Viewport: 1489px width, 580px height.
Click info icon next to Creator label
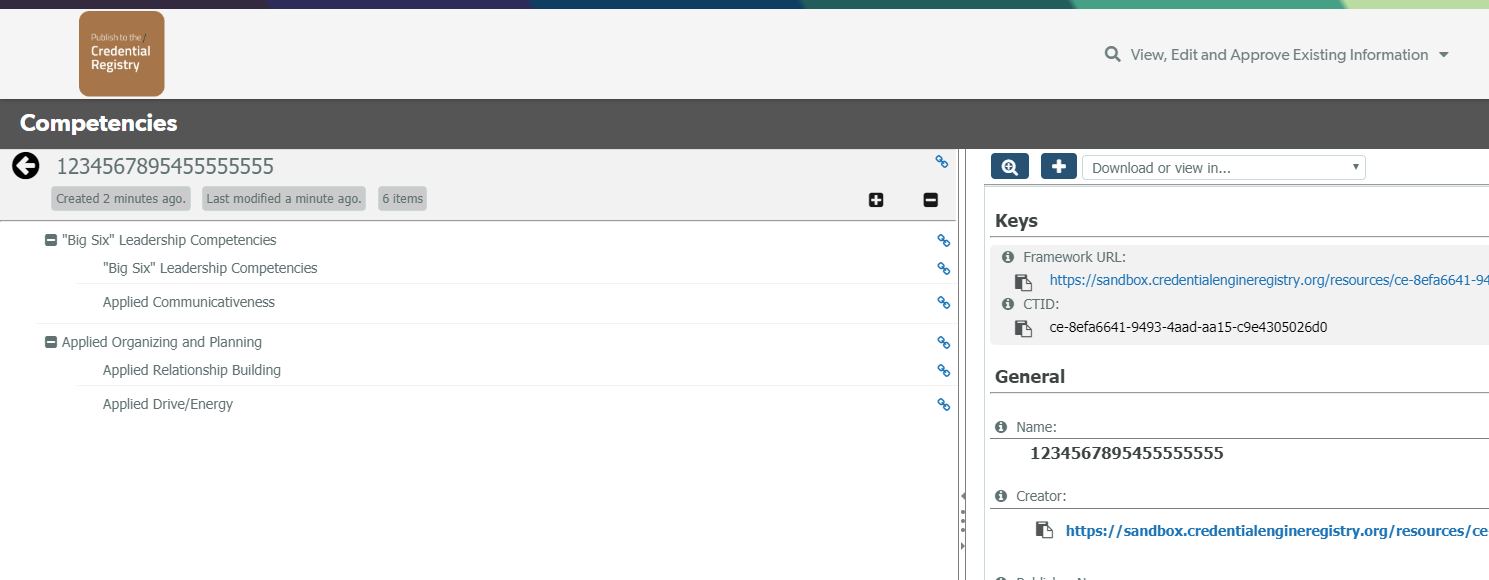tap(1001, 496)
